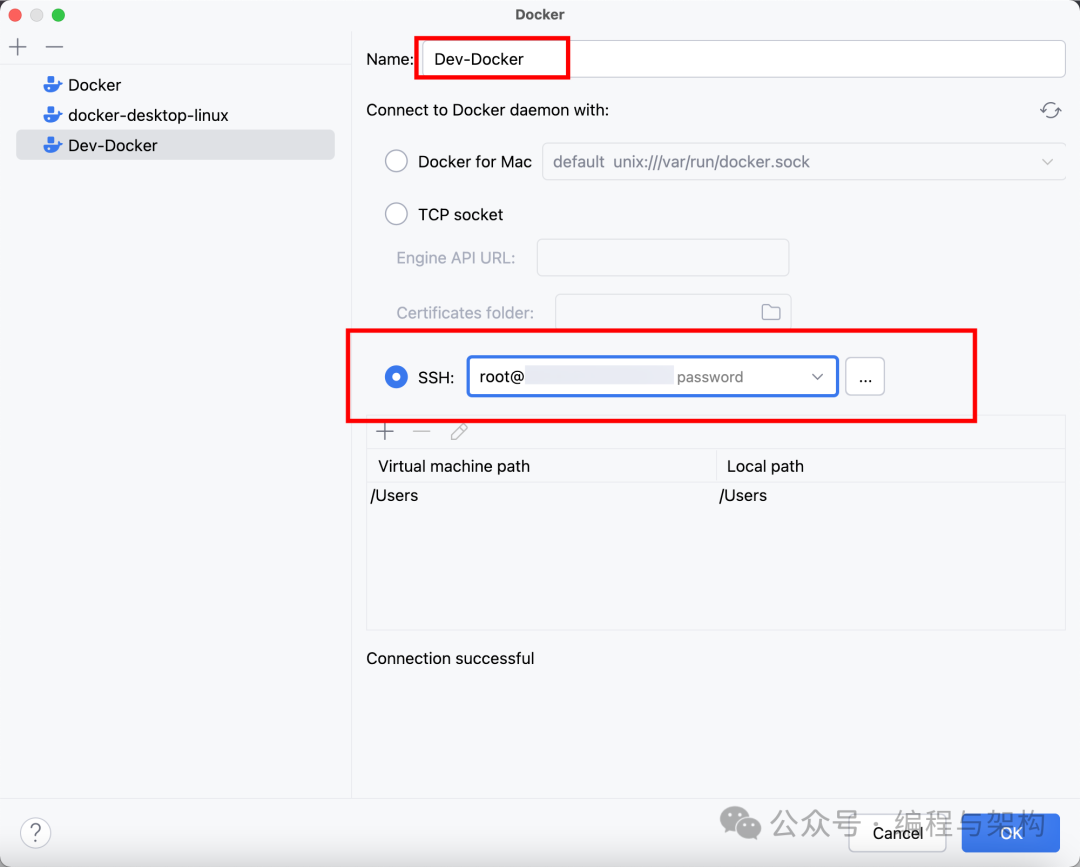Open SSH configurations with ellipsis button
This screenshot has height=867, width=1080.
(865, 377)
